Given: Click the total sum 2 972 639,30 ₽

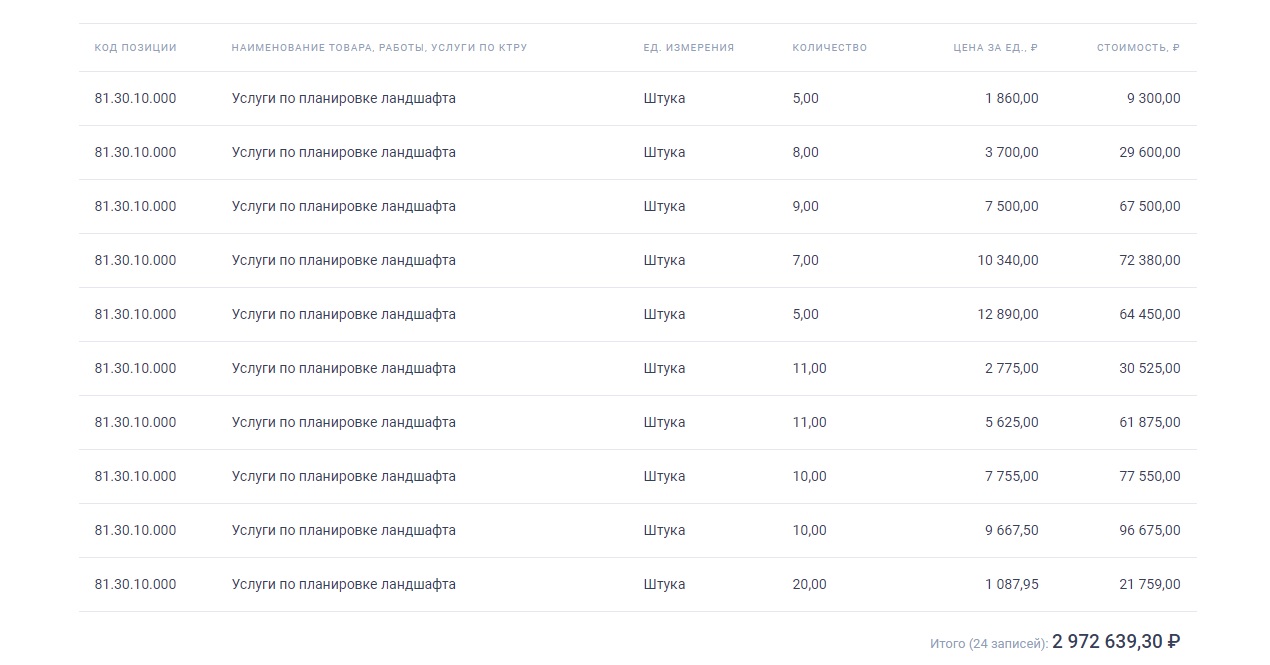Looking at the screenshot, I should coord(1115,642).
